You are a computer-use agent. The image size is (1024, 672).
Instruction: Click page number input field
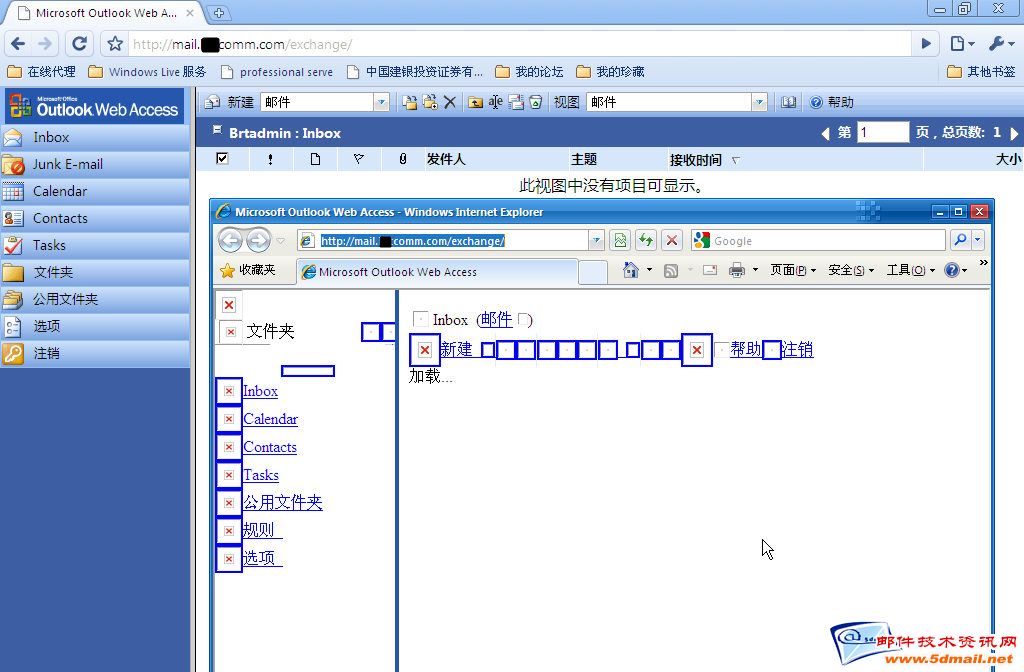[x=882, y=133]
